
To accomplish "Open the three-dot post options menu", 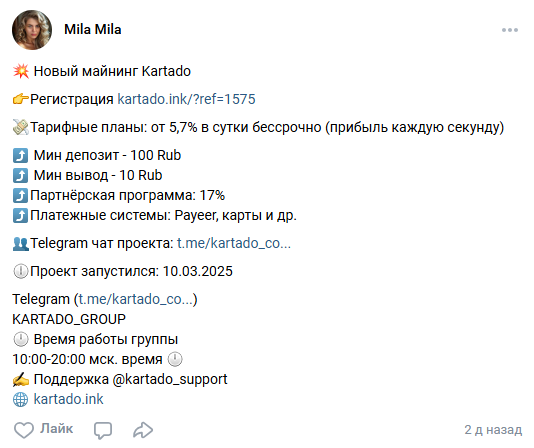I will coord(509,30).
